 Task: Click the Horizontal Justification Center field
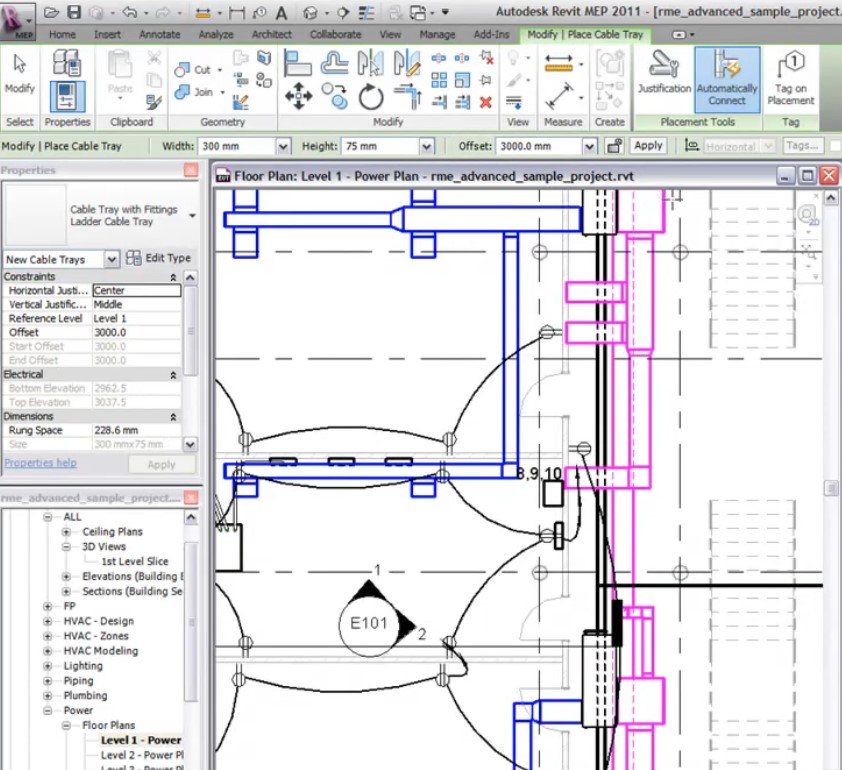pos(137,290)
